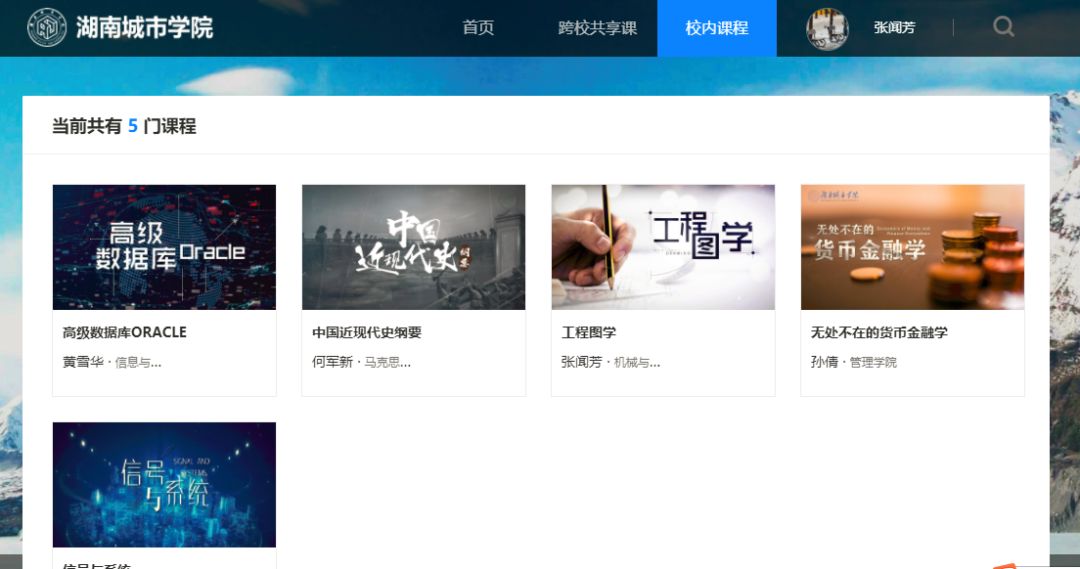Select the 校内课程 tab

(x=716, y=28)
